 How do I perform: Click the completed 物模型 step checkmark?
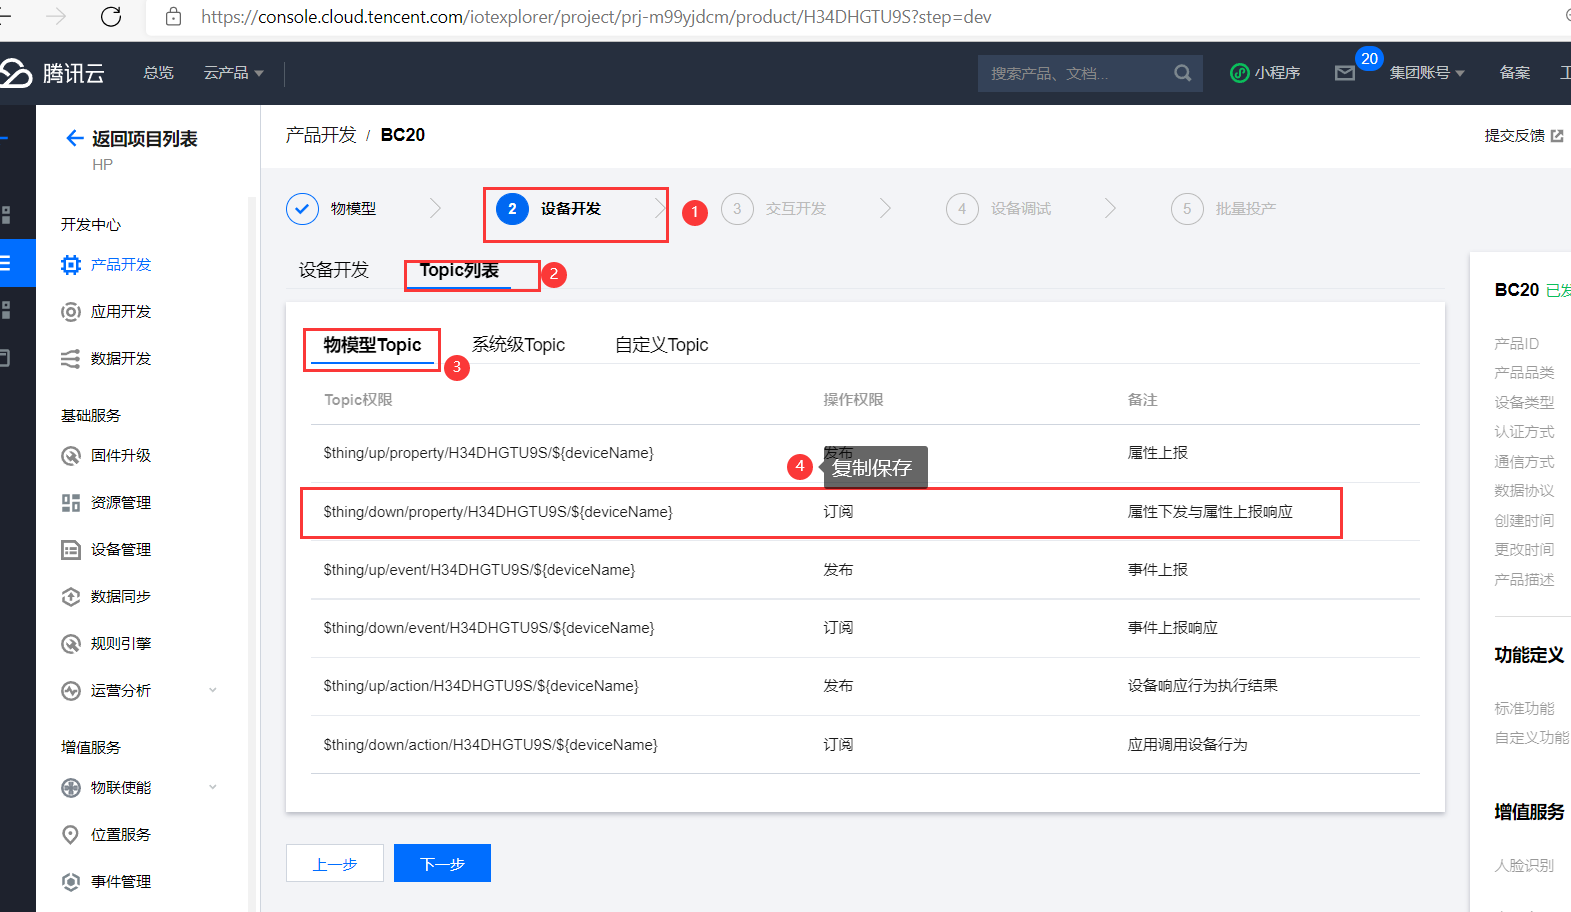pos(302,209)
